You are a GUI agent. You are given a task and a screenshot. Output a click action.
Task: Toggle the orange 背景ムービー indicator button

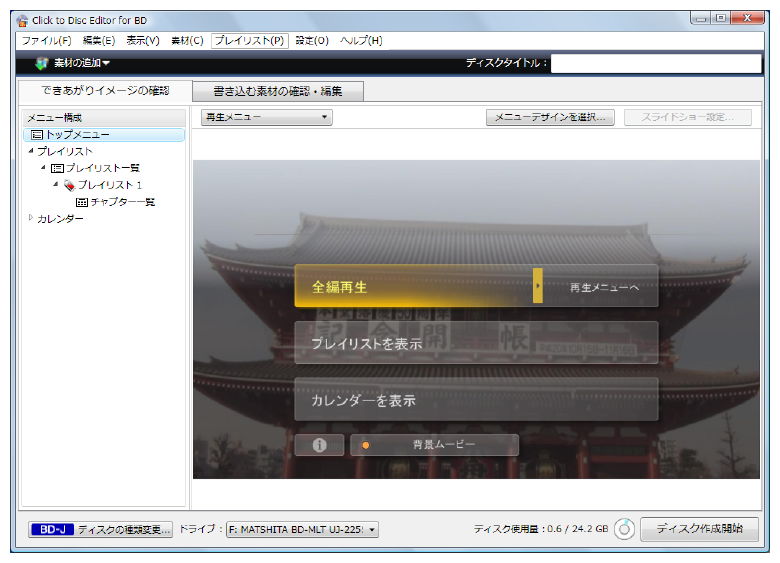click(x=366, y=445)
